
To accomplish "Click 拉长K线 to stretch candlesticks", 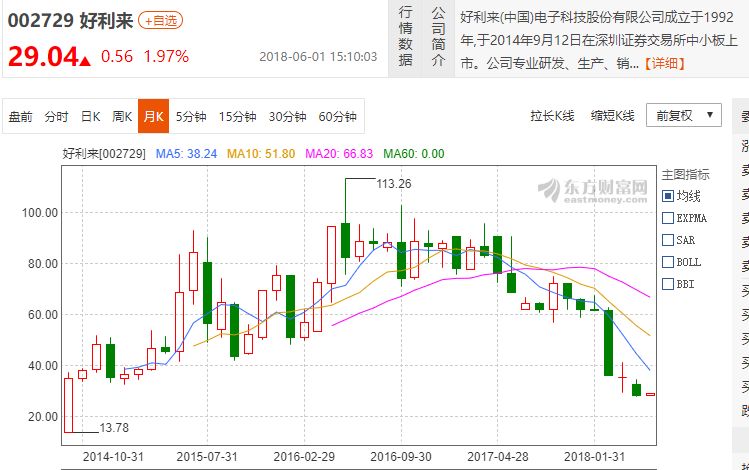I will 552,116.
